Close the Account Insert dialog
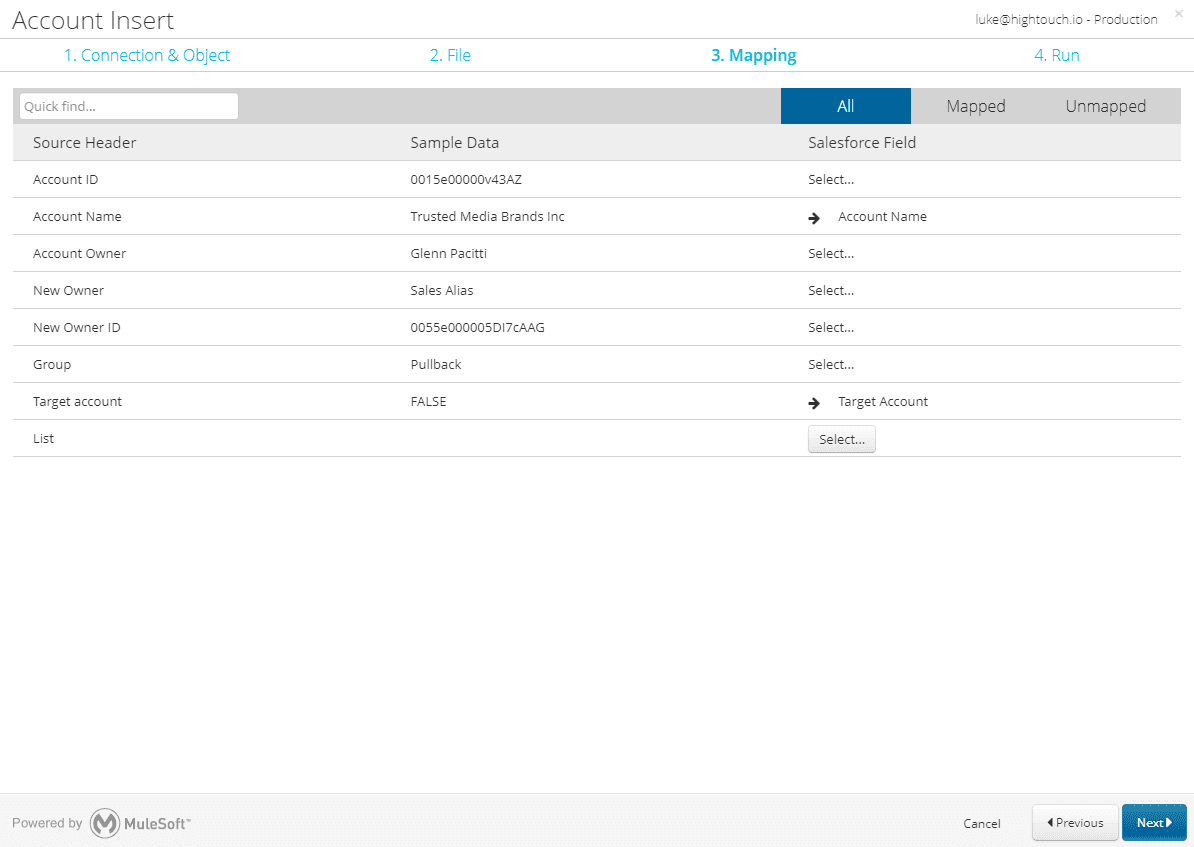1194x847 pixels. (x=1178, y=14)
